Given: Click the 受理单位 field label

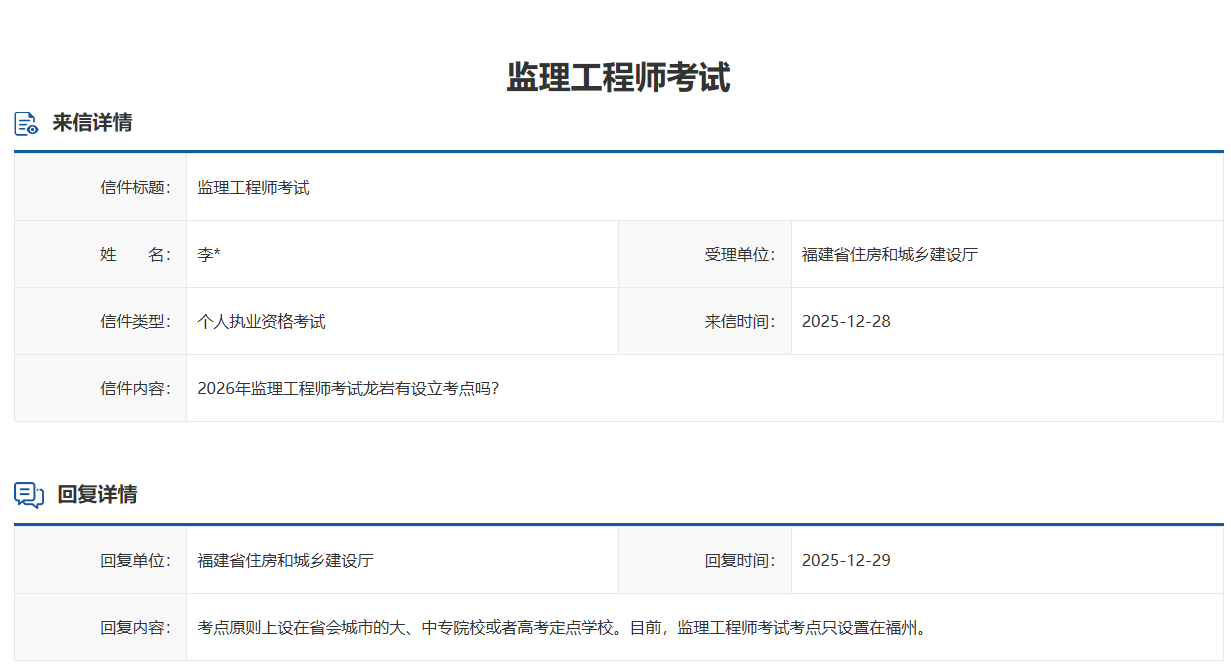Looking at the screenshot, I should point(740,254).
